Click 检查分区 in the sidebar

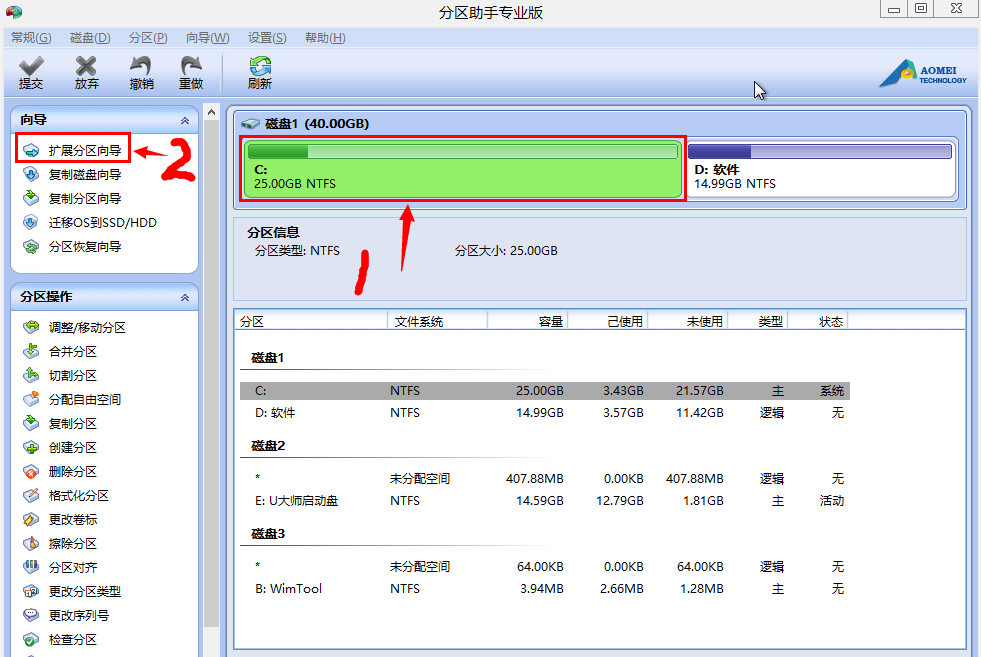pos(73,640)
